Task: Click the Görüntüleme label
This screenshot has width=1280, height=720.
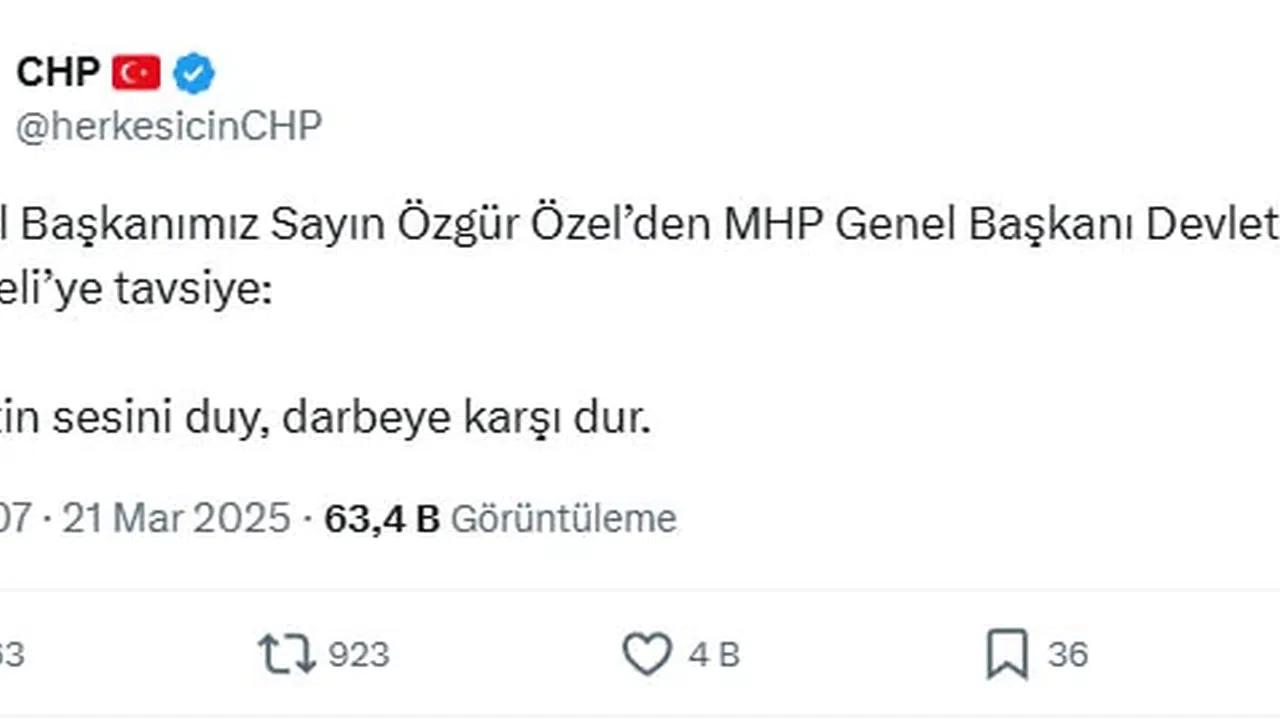Action: (564, 519)
